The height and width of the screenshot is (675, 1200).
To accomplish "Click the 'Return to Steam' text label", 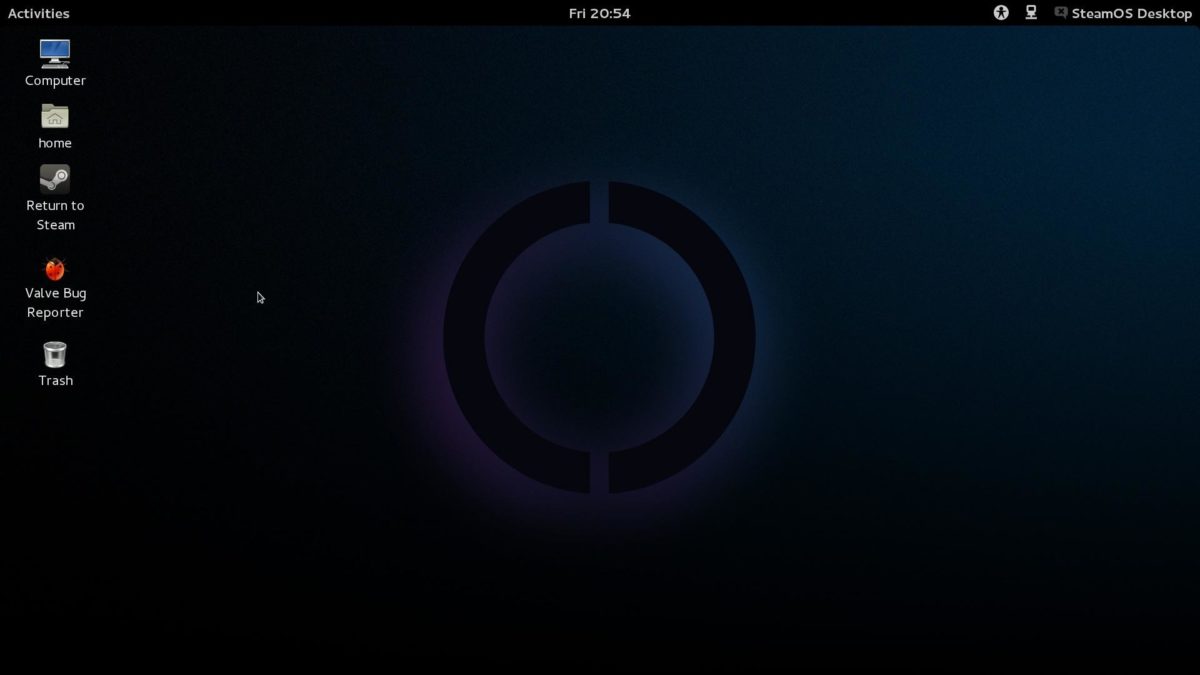I will pyautogui.click(x=54, y=215).
